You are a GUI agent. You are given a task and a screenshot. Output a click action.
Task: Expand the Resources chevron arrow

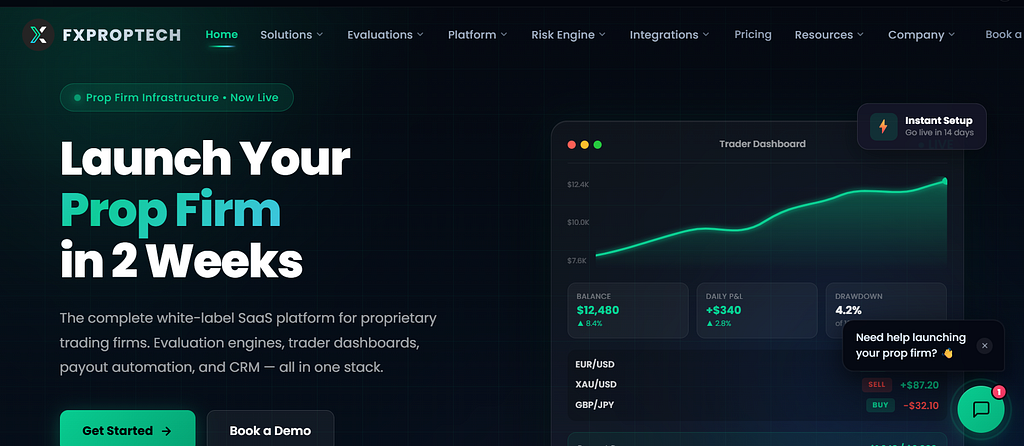click(861, 35)
